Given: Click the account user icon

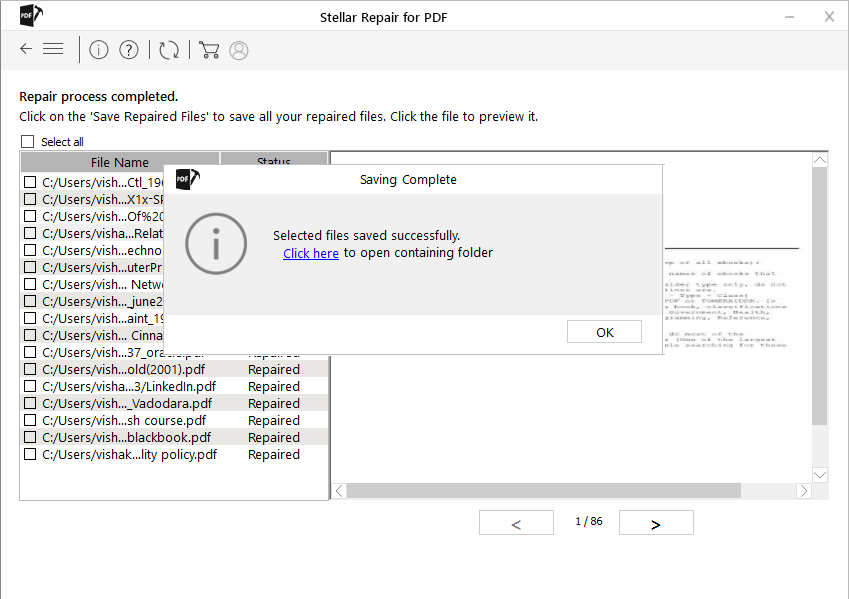Looking at the screenshot, I should pyautogui.click(x=239, y=50).
